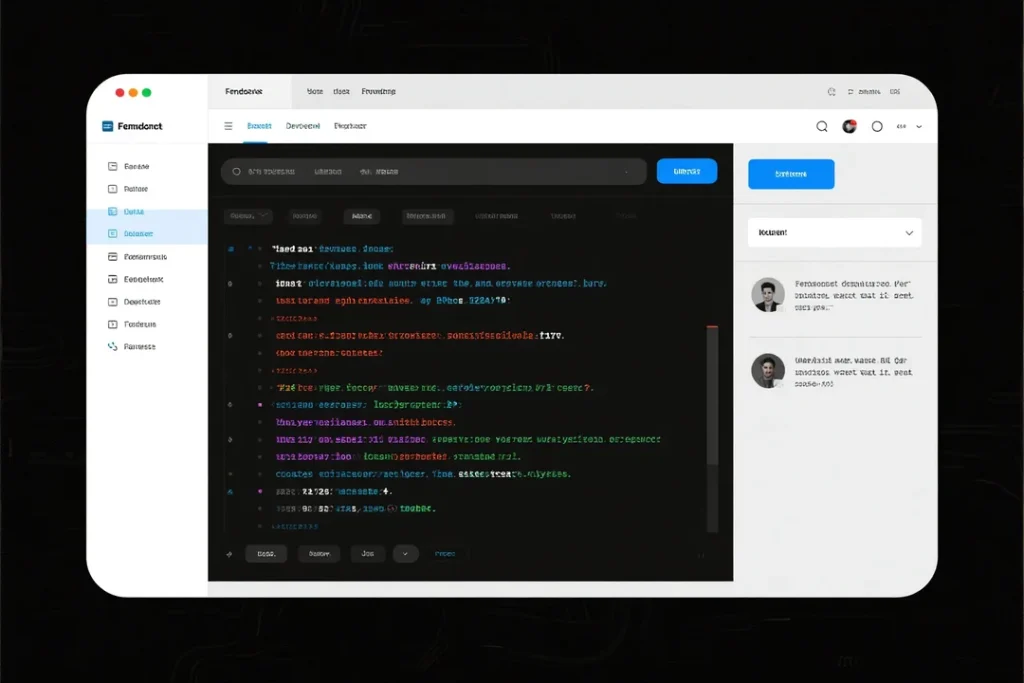Open the user avatar in the top right
This screenshot has width=1024, height=683.
click(x=849, y=126)
